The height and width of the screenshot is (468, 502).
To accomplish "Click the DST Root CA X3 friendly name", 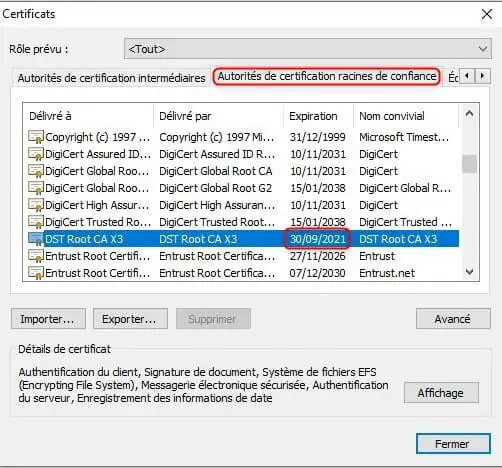I will click(x=398, y=239).
